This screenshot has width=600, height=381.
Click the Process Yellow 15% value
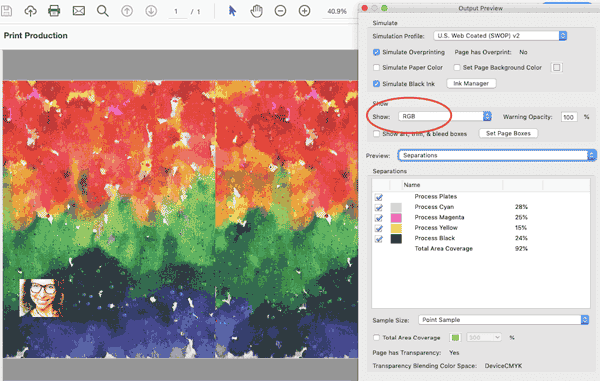point(521,228)
